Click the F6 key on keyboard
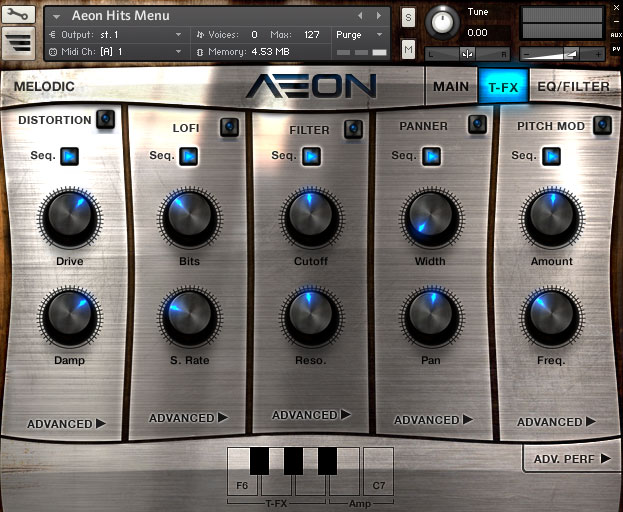Screen dimensions: 623x512 point(242,484)
